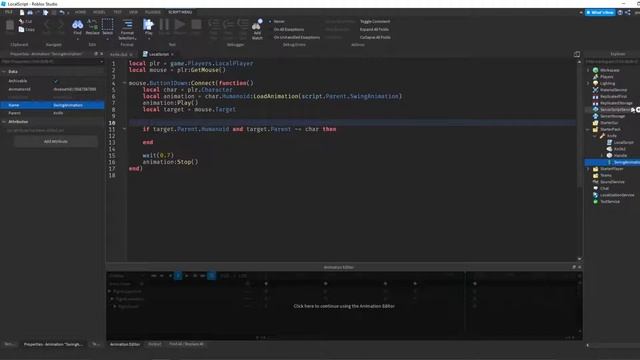Select the Knife tool in Explorer
The width and height of the screenshot is (640, 360).
click(x=611, y=136)
